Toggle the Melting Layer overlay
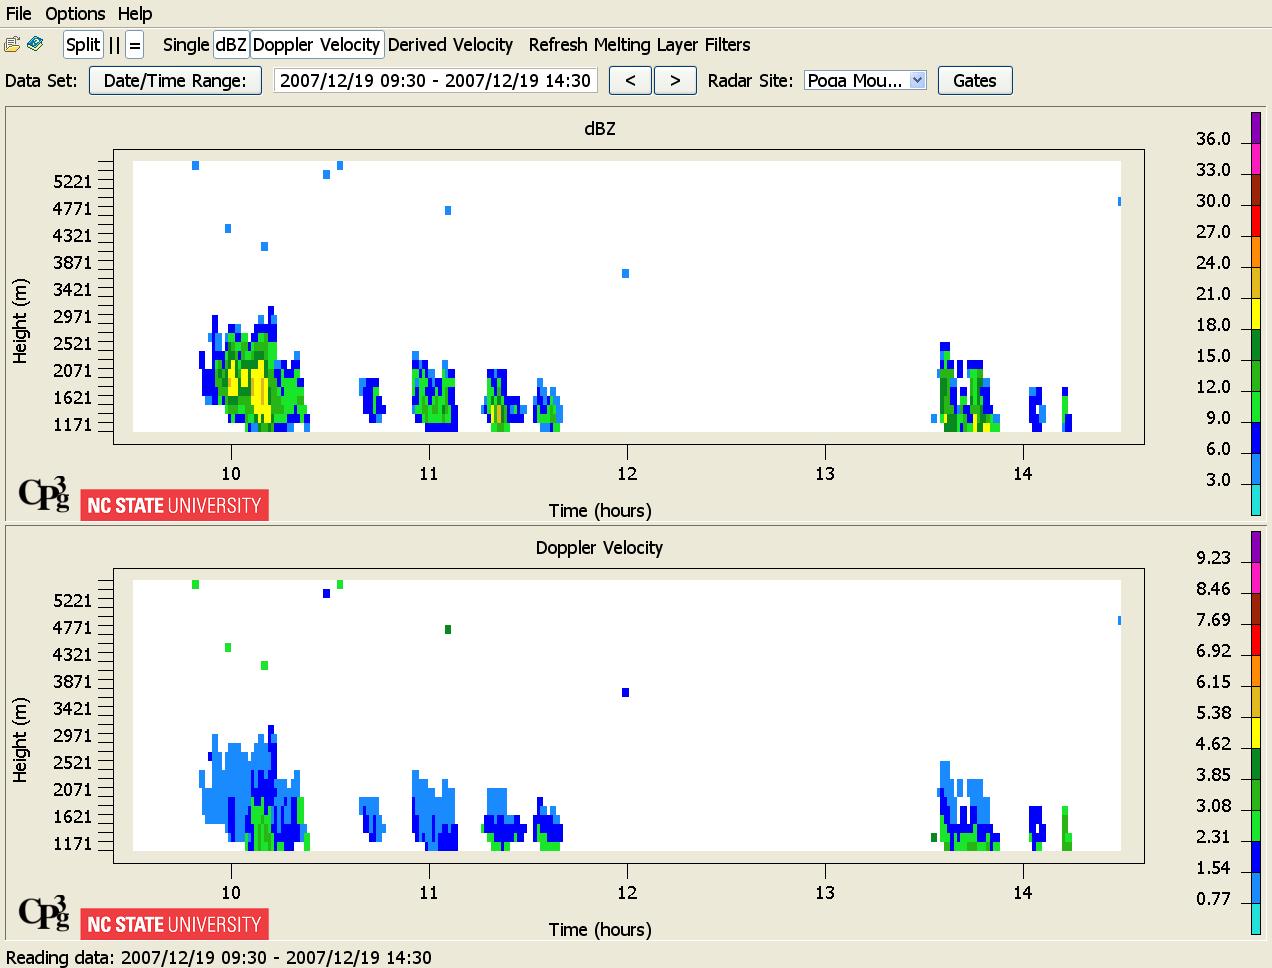This screenshot has height=968, width=1272. tap(645, 45)
